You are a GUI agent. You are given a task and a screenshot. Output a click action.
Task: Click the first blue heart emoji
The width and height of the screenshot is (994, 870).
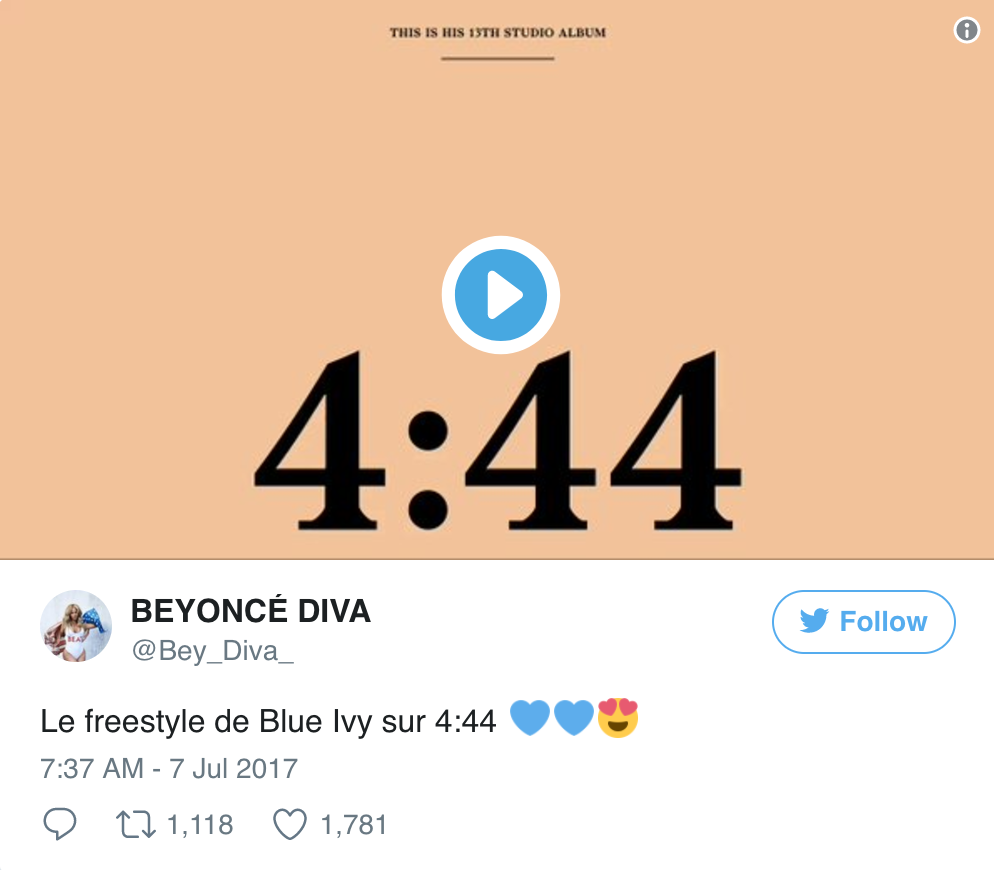click(x=529, y=718)
